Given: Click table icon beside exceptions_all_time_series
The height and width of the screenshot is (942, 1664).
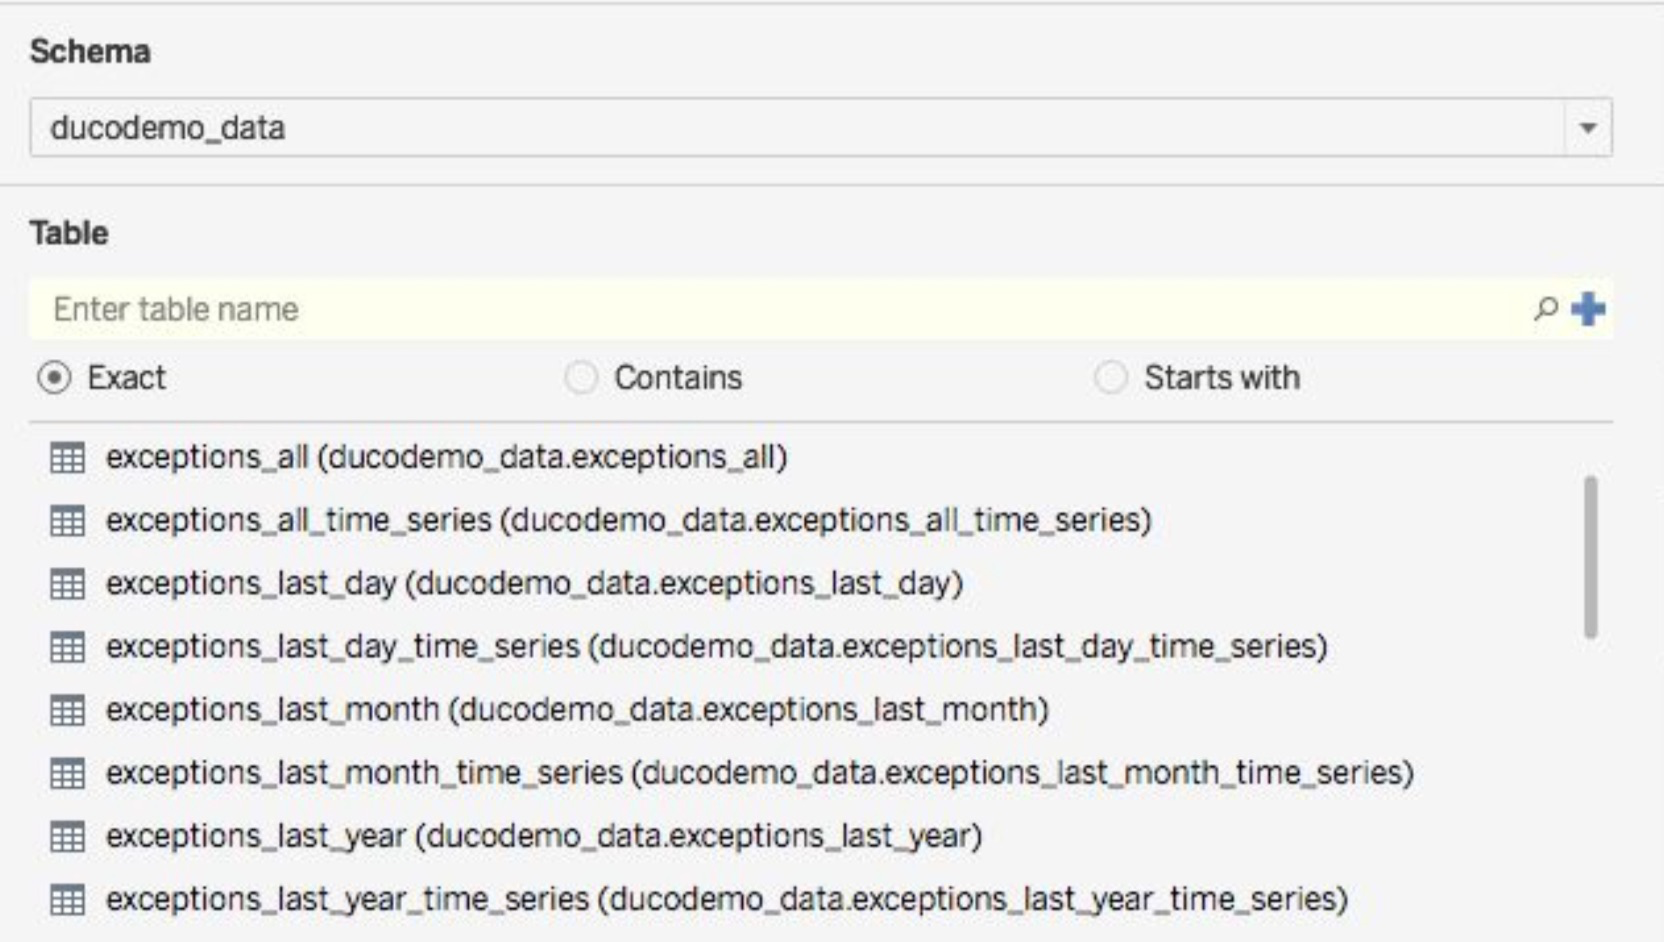Looking at the screenshot, I should pos(67,521).
